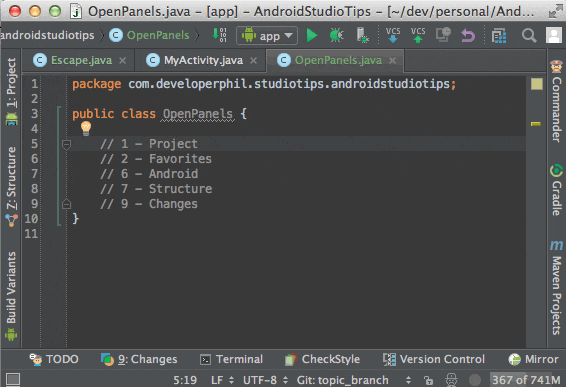
Task: Open the 9: Changes tool window
Action: click(x=139, y=359)
